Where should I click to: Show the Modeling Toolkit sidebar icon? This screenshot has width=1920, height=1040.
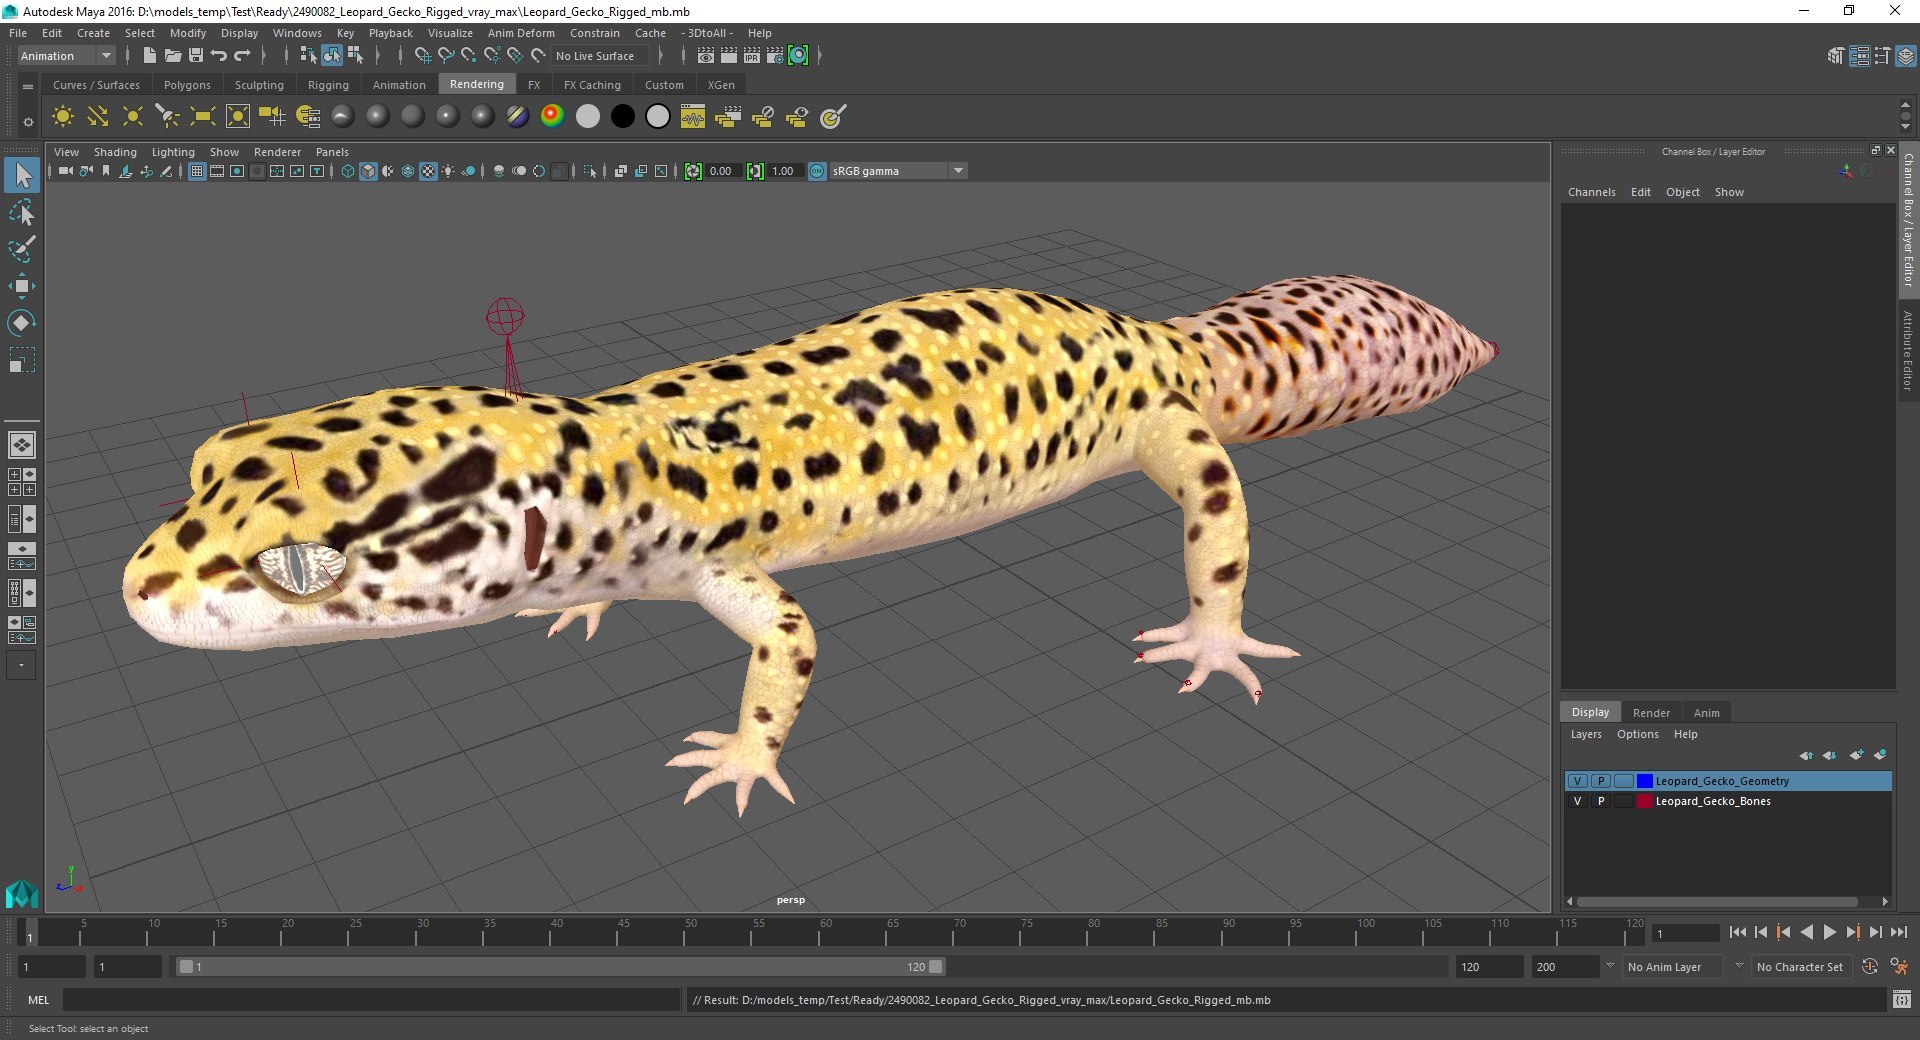pos(1836,56)
